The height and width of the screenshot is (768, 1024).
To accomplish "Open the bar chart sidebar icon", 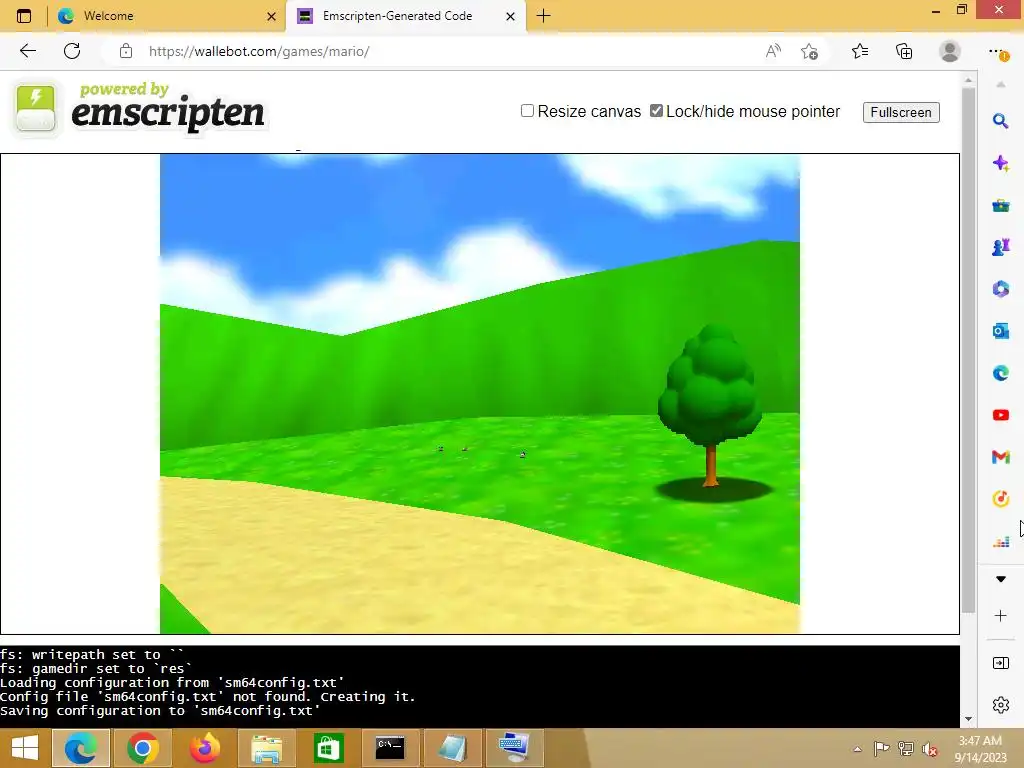I will pyautogui.click(x=1000, y=541).
